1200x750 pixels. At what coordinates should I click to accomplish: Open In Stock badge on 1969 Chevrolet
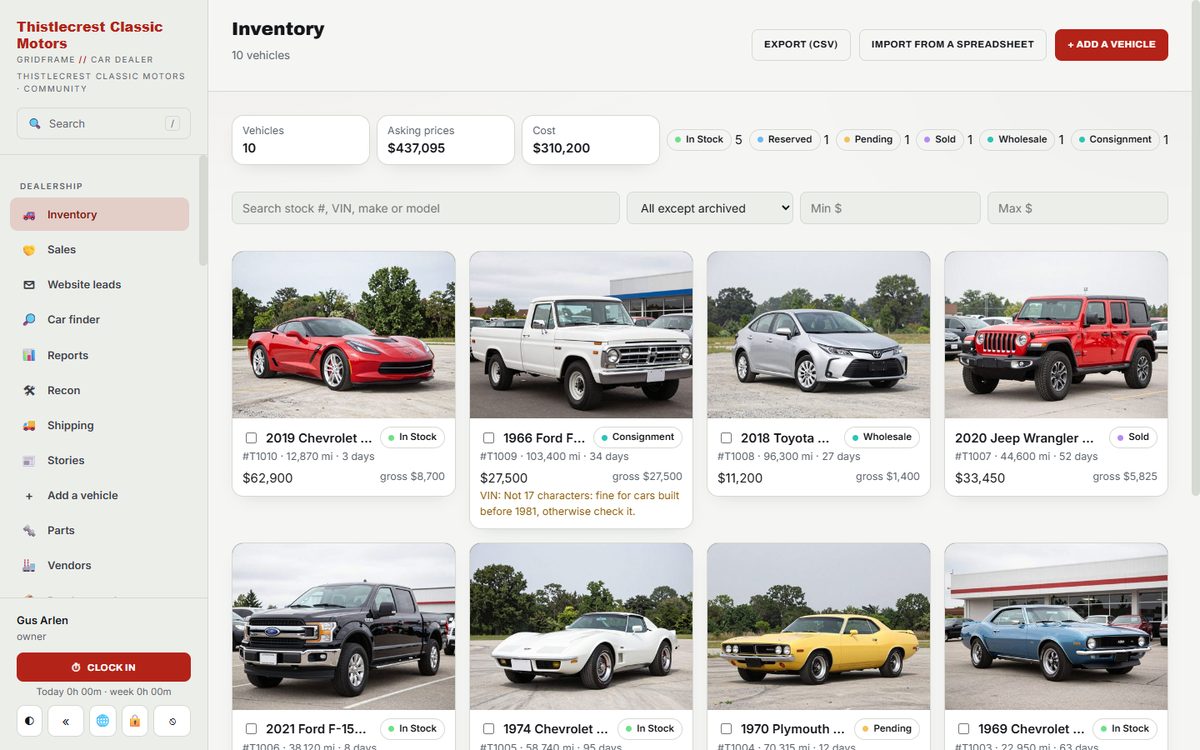pyautogui.click(x=1125, y=728)
